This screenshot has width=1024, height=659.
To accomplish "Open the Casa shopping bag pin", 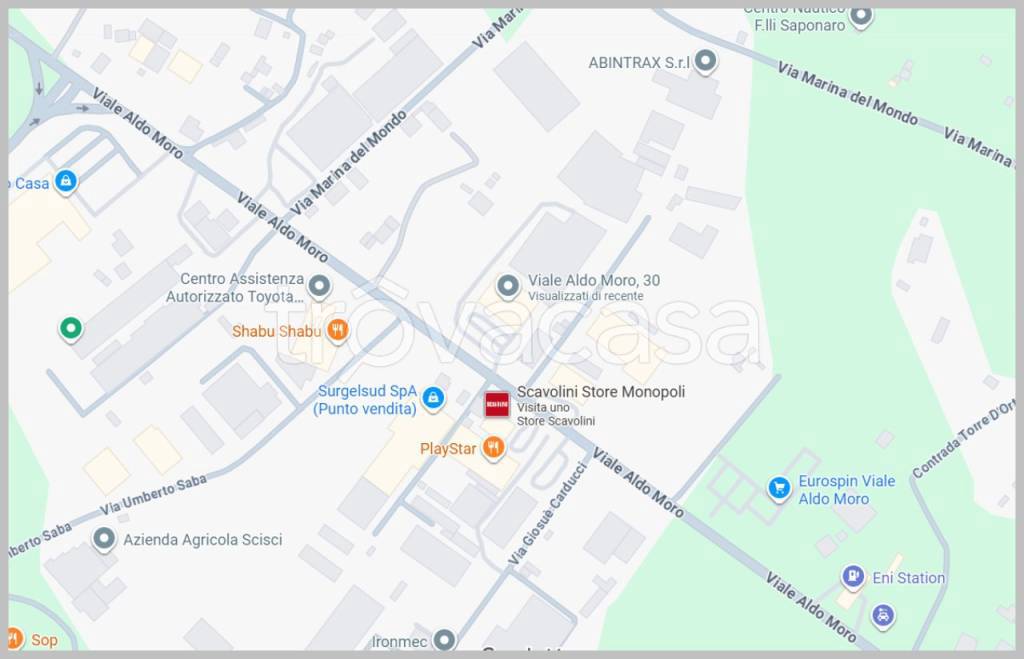I will pos(65,181).
